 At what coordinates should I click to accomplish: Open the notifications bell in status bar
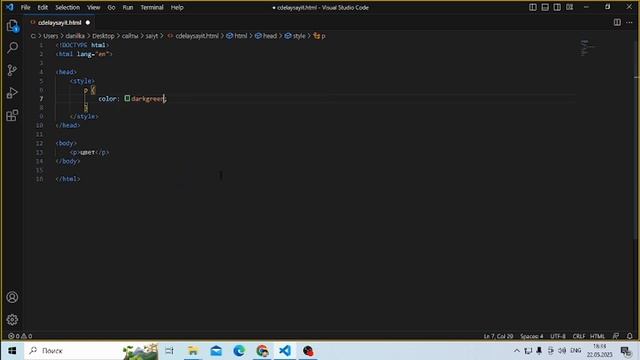pyautogui.click(x=629, y=336)
